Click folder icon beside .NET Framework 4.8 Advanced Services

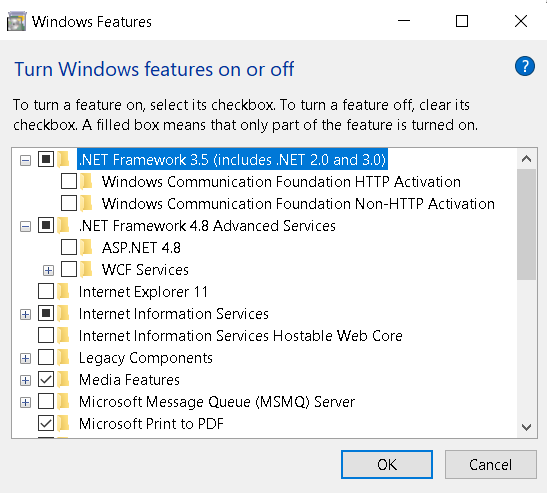(x=64, y=226)
